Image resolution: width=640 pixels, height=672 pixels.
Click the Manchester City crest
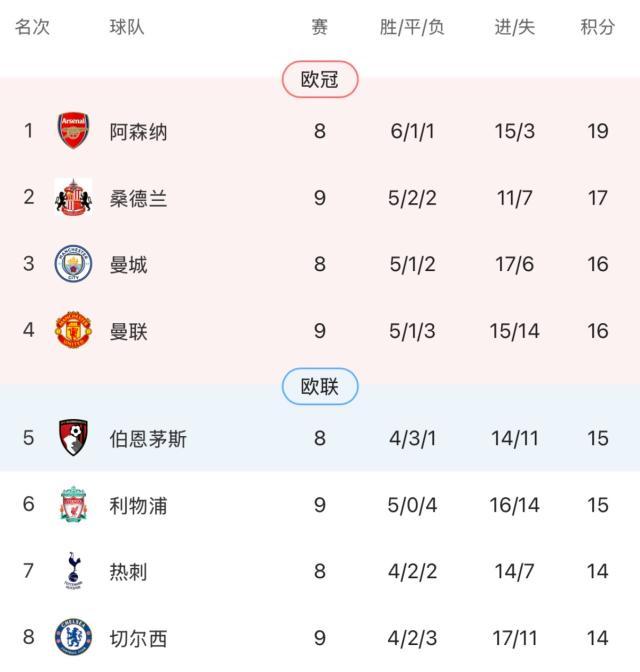73,264
